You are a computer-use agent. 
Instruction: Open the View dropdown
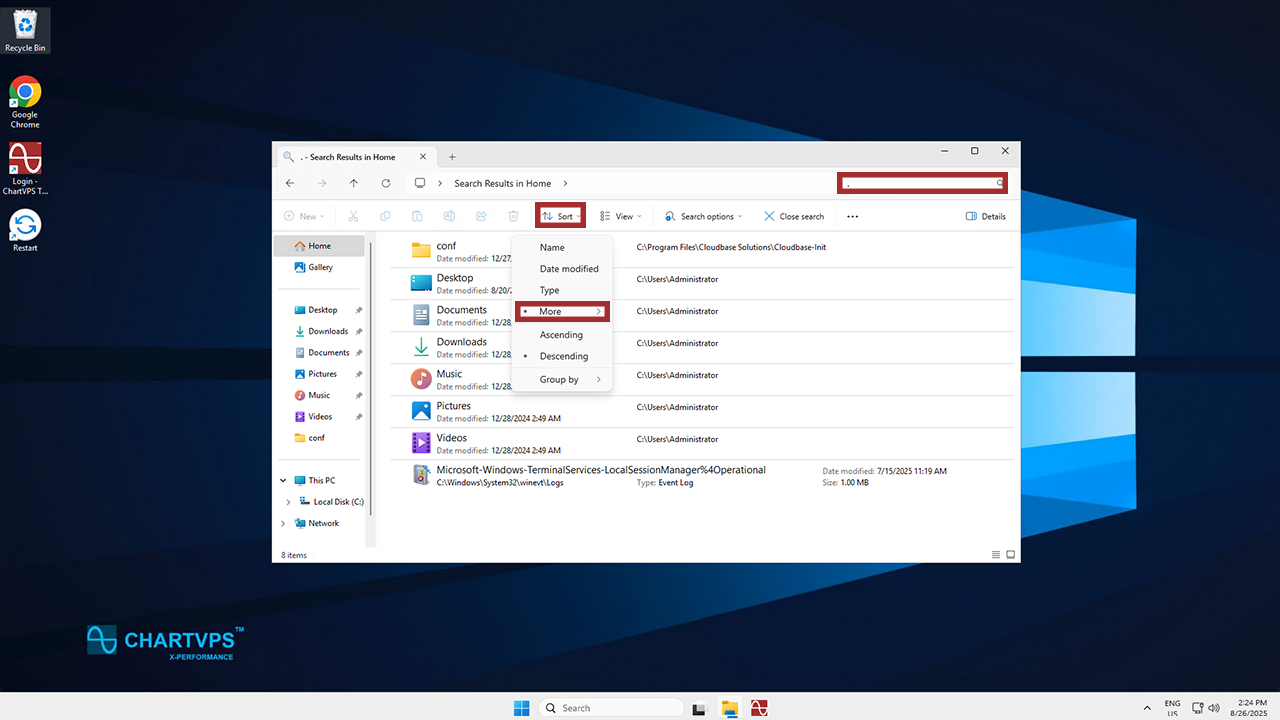622,216
